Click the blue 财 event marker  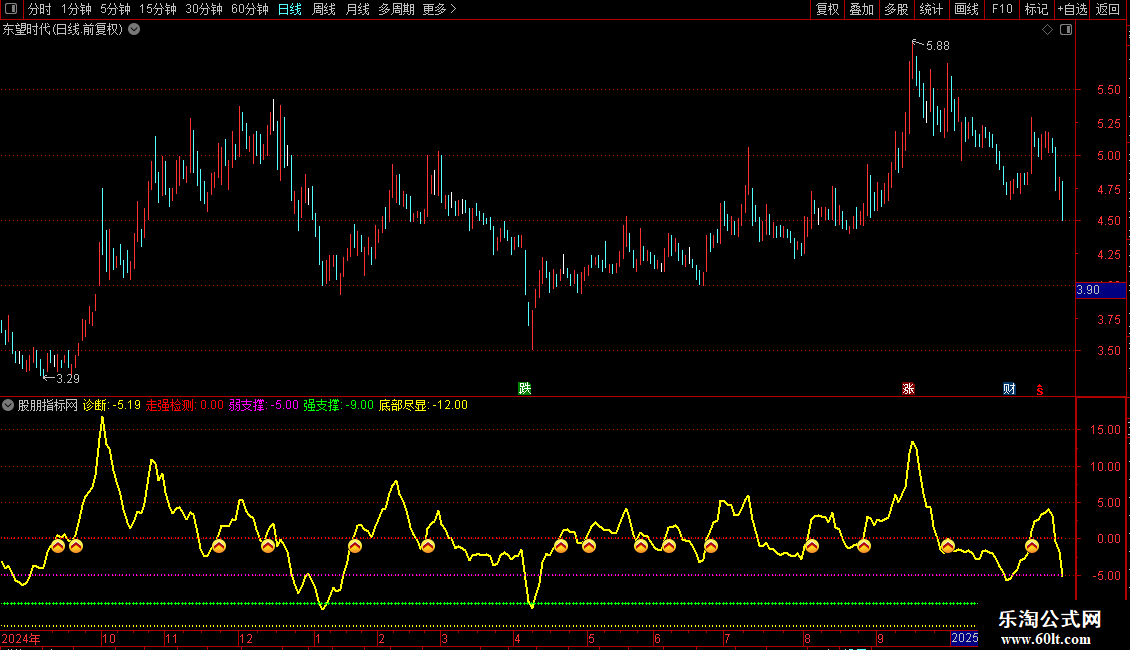coord(1009,388)
